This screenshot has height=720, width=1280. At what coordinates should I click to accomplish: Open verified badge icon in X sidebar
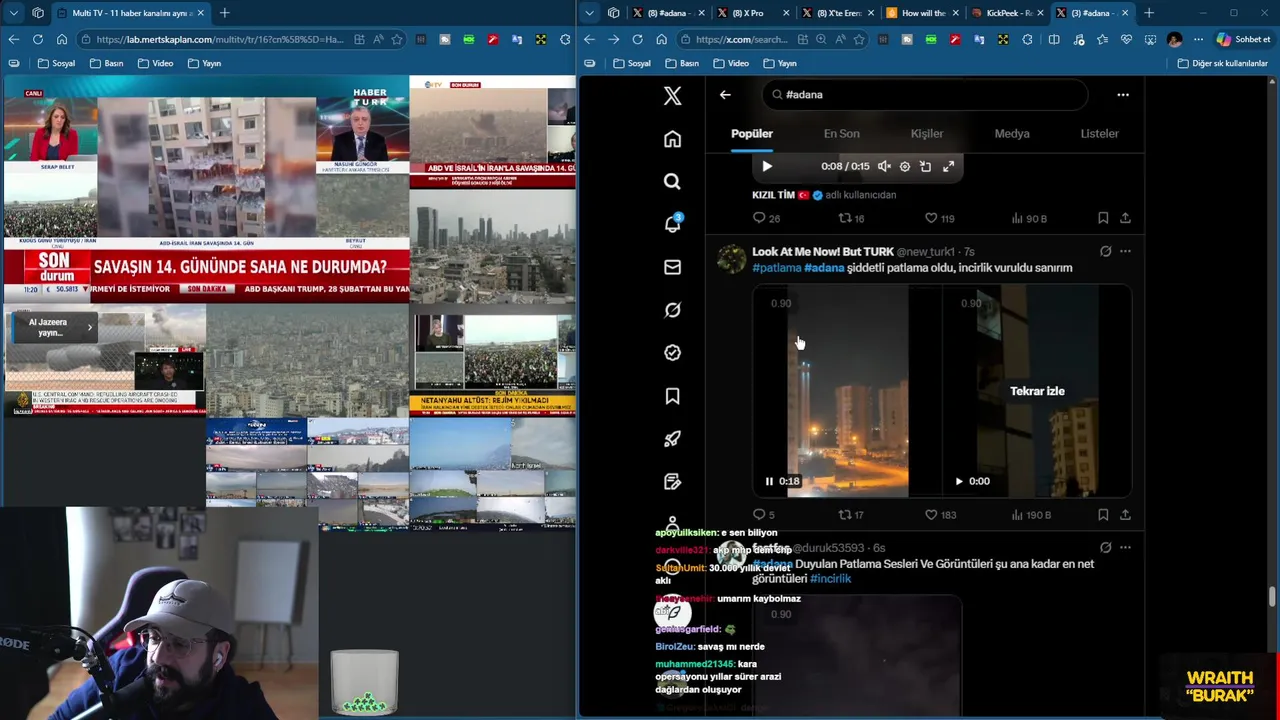pos(672,352)
